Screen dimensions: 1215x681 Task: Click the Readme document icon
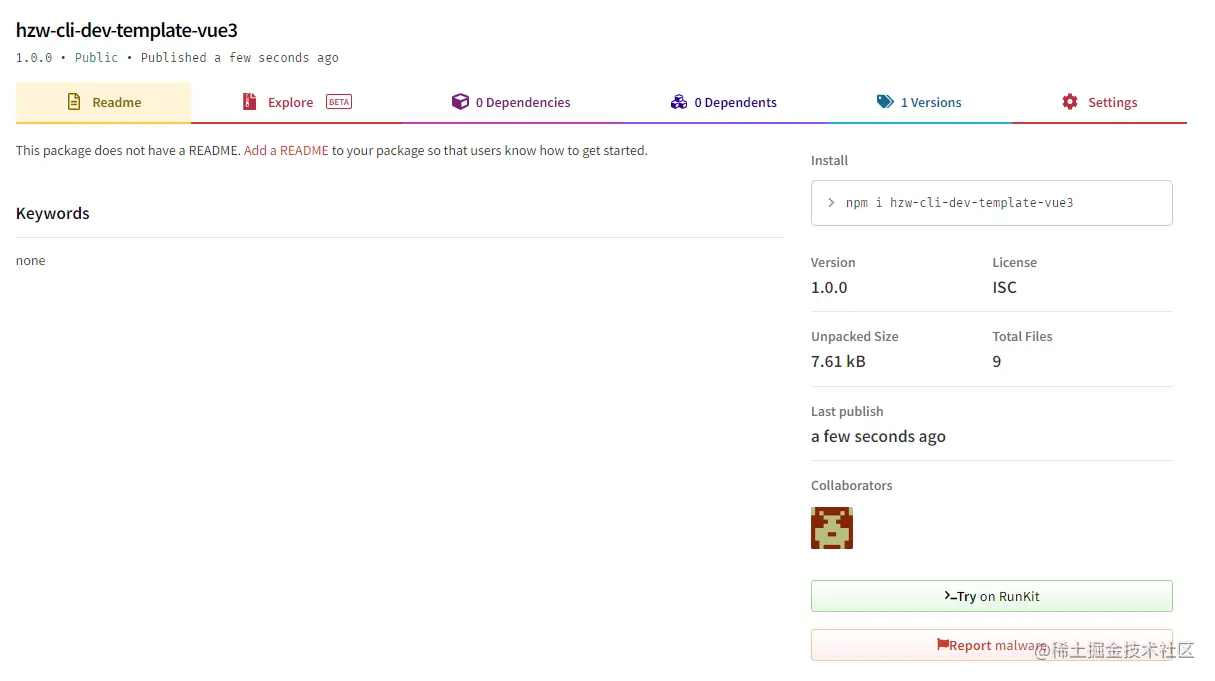point(74,102)
